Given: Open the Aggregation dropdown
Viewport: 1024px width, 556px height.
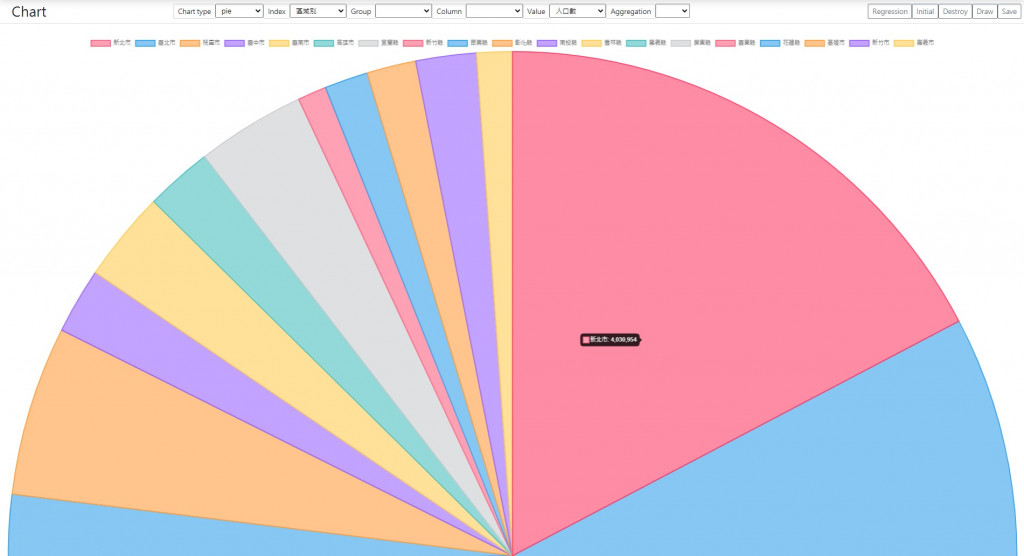Looking at the screenshot, I should 672,11.
